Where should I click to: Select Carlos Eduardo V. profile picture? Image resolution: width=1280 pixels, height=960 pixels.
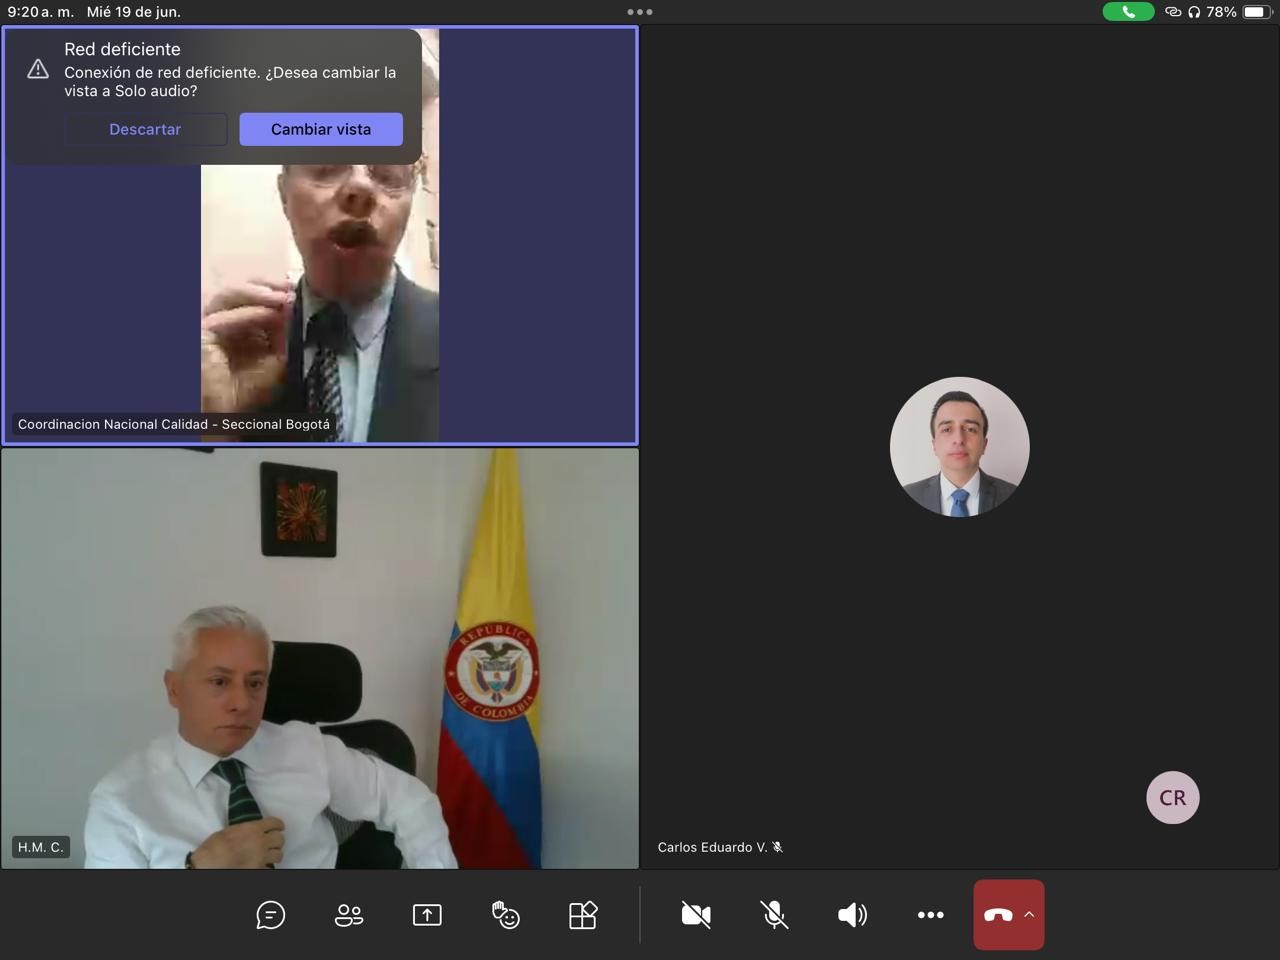tap(960, 447)
